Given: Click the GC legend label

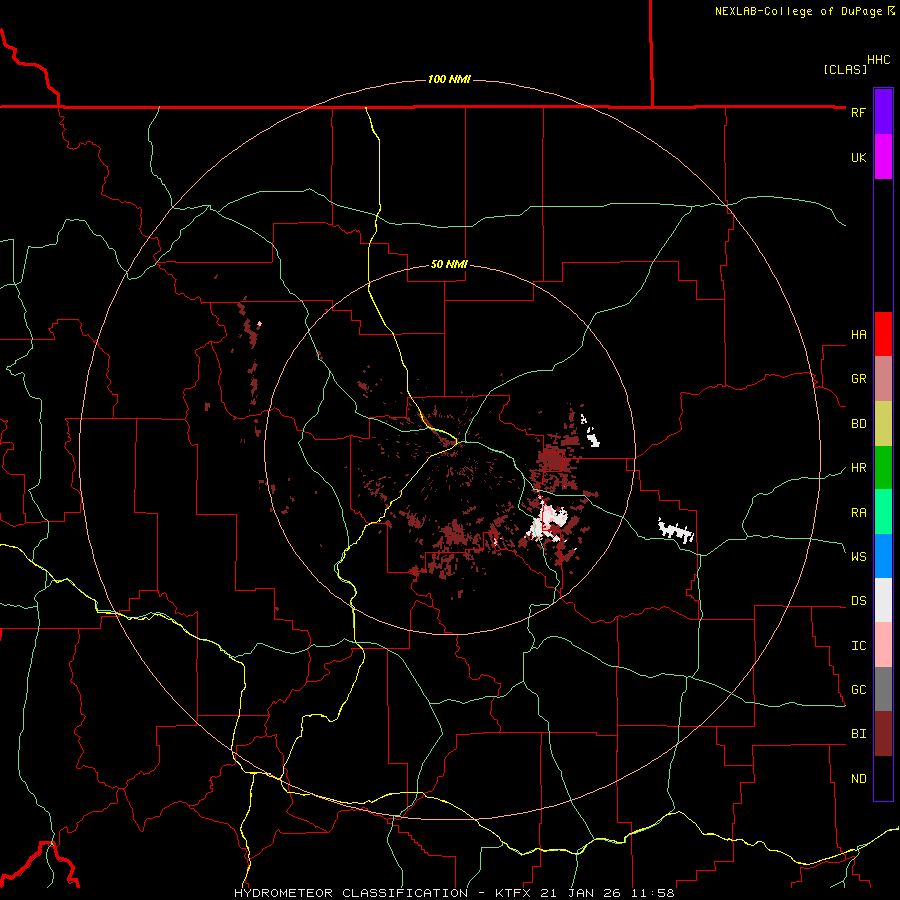Looking at the screenshot, I should 858,690.
